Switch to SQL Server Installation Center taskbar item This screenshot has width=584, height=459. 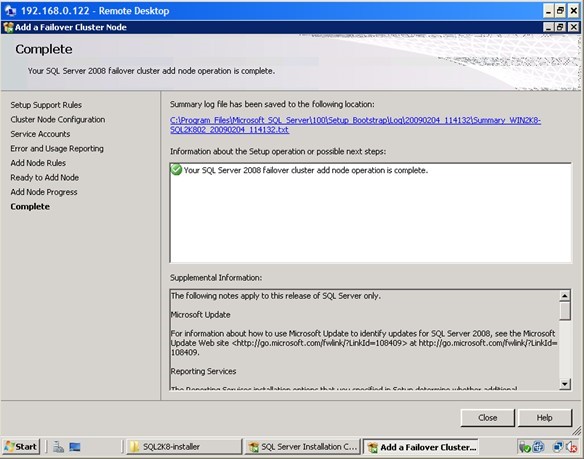(302, 446)
